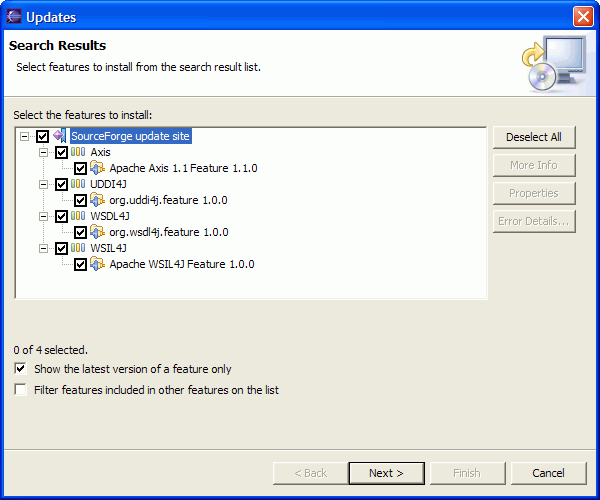Click the Error Details... button
The image size is (600, 500).
coord(534,221)
